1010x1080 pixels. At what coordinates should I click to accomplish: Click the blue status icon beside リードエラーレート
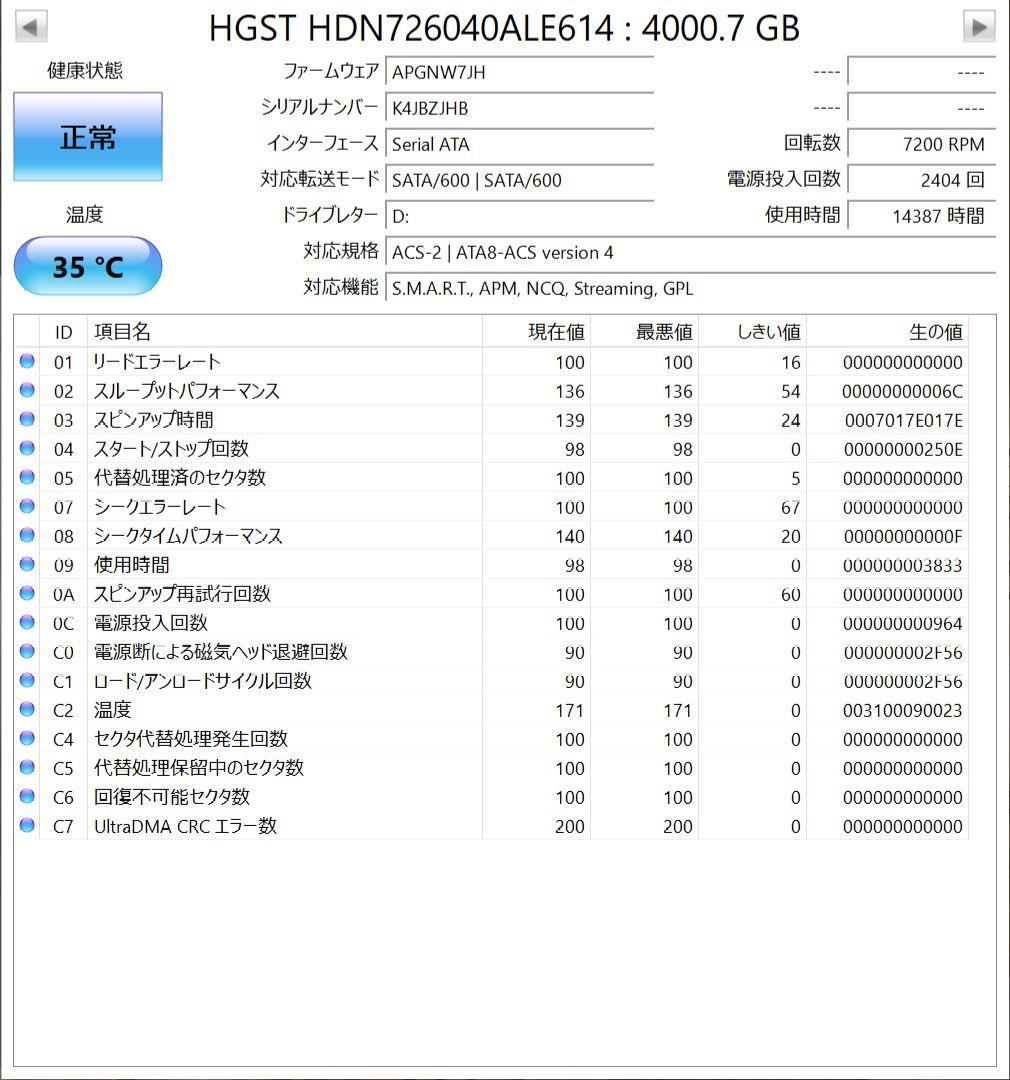coord(27,362)
